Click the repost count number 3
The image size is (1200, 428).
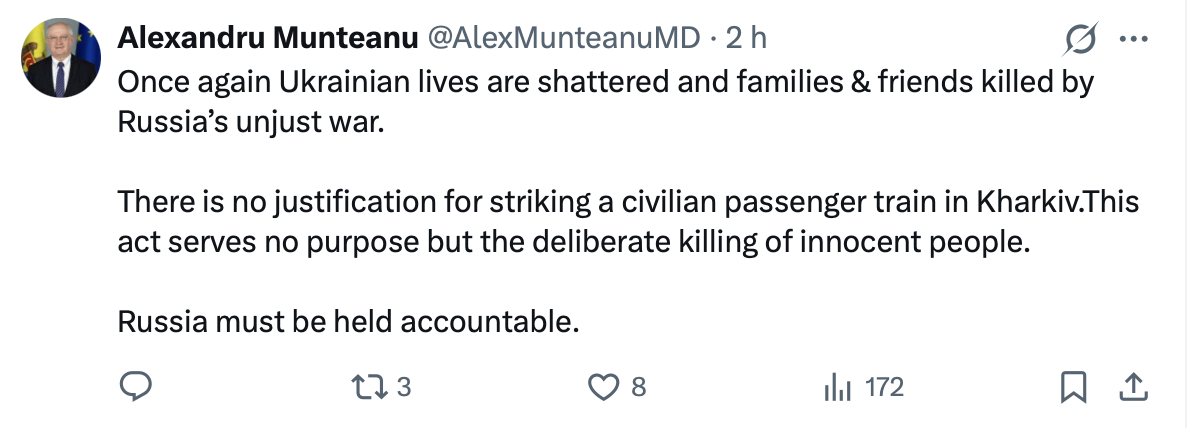coord(404,387)
